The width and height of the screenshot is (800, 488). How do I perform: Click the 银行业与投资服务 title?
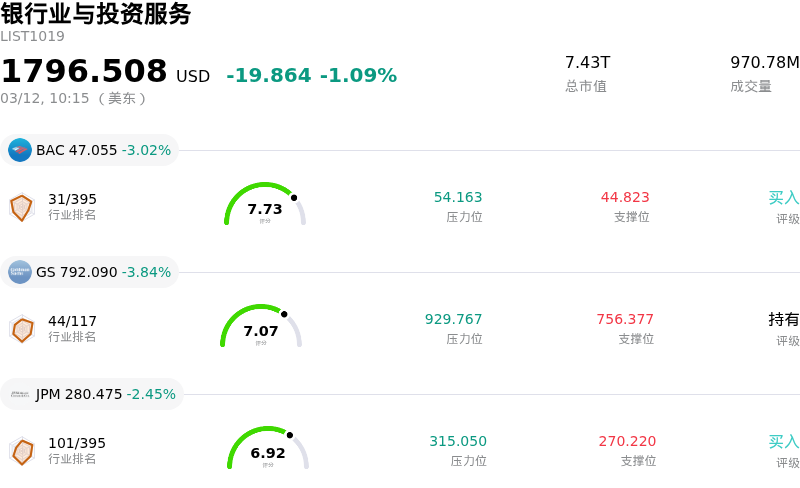pyautogui.click(x=96, y=14)
